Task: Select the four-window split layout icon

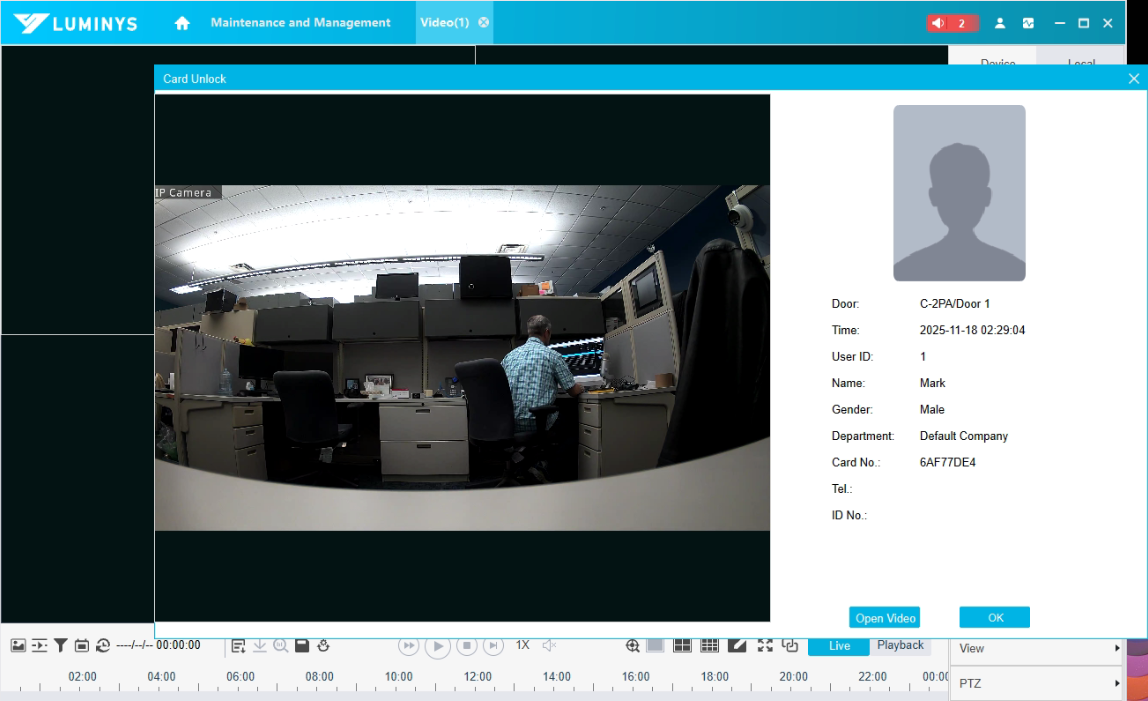Action: (x=682, y=646)
